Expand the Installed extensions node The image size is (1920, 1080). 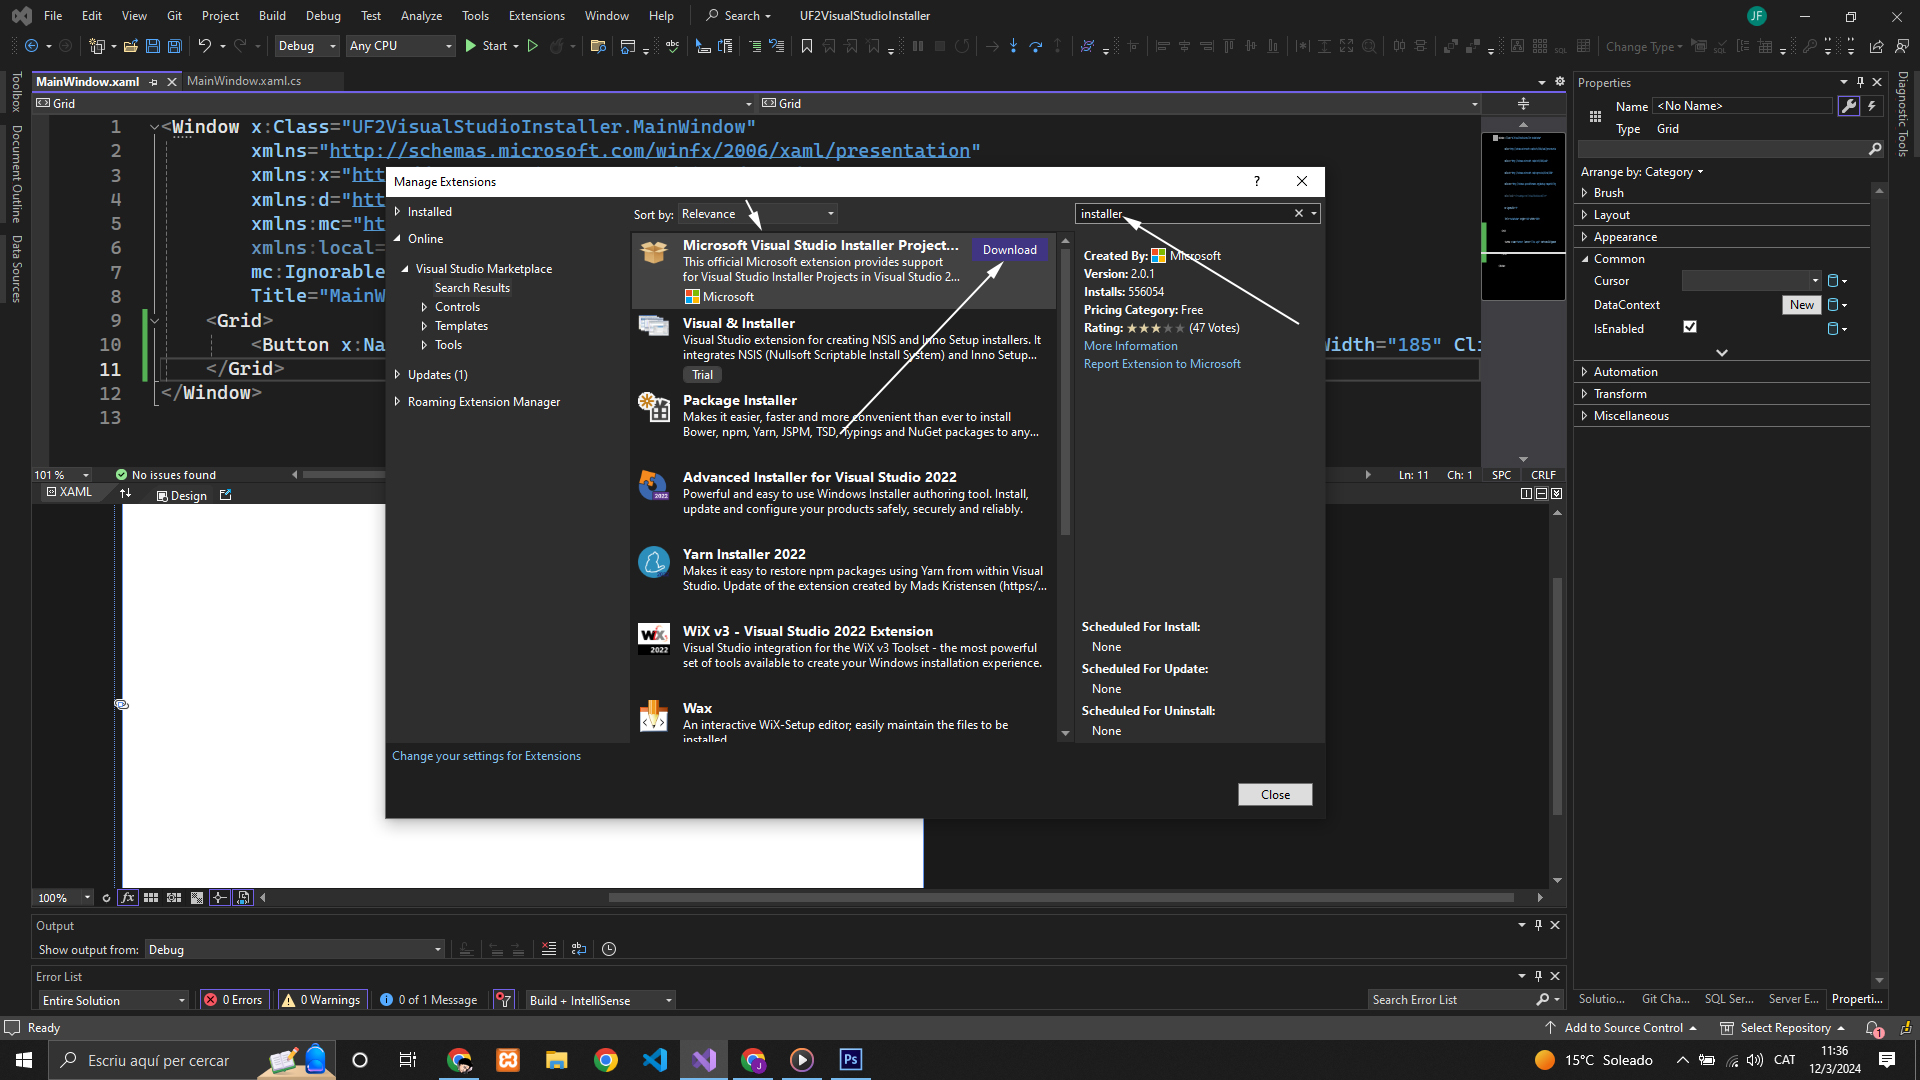pos(398,212)
